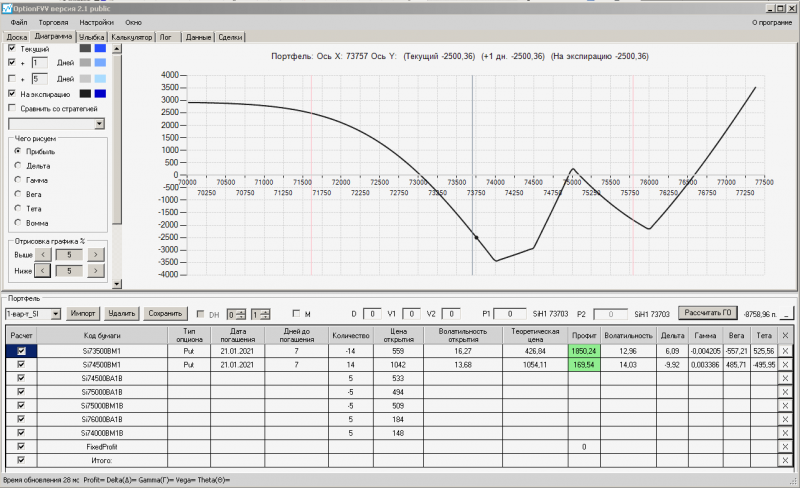Screen dimensions: 800x488
Task: Select the Вомма radio button
Action: pos(18,223)
